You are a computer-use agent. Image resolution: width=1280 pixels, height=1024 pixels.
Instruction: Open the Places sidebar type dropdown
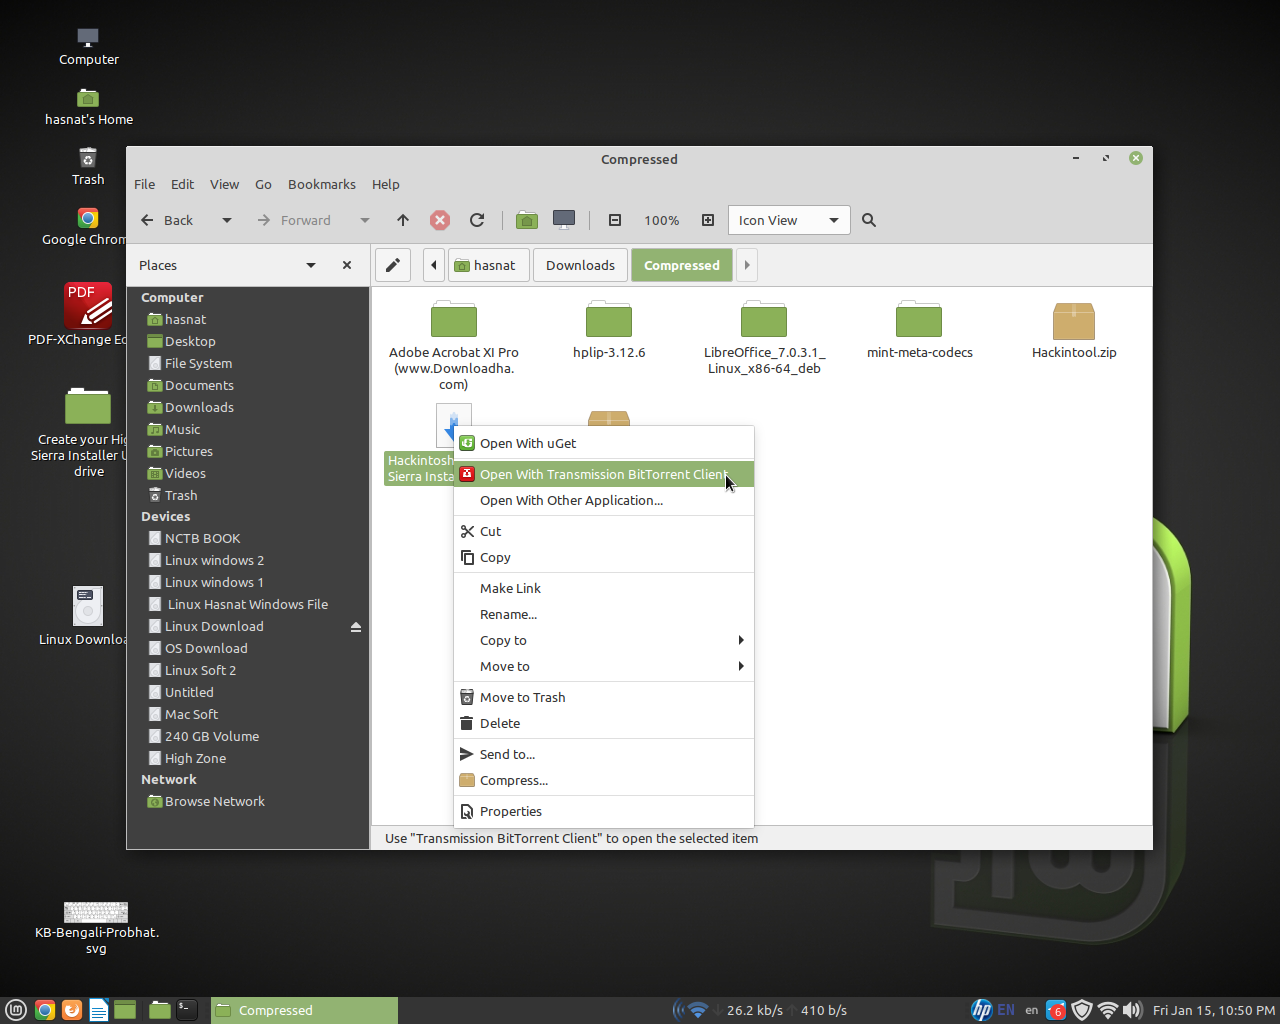(x=311, y=265)
